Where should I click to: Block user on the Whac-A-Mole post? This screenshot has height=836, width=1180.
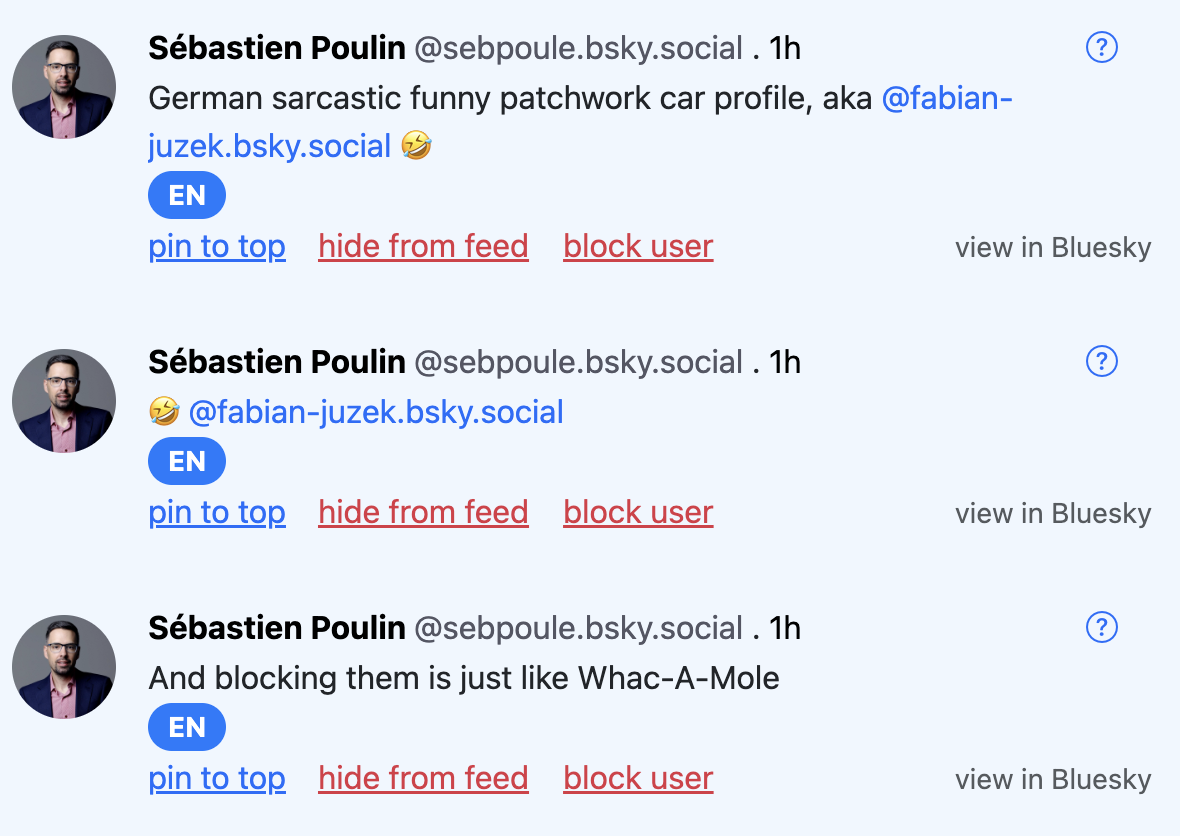pyautogui.click(x=638, y=779)
